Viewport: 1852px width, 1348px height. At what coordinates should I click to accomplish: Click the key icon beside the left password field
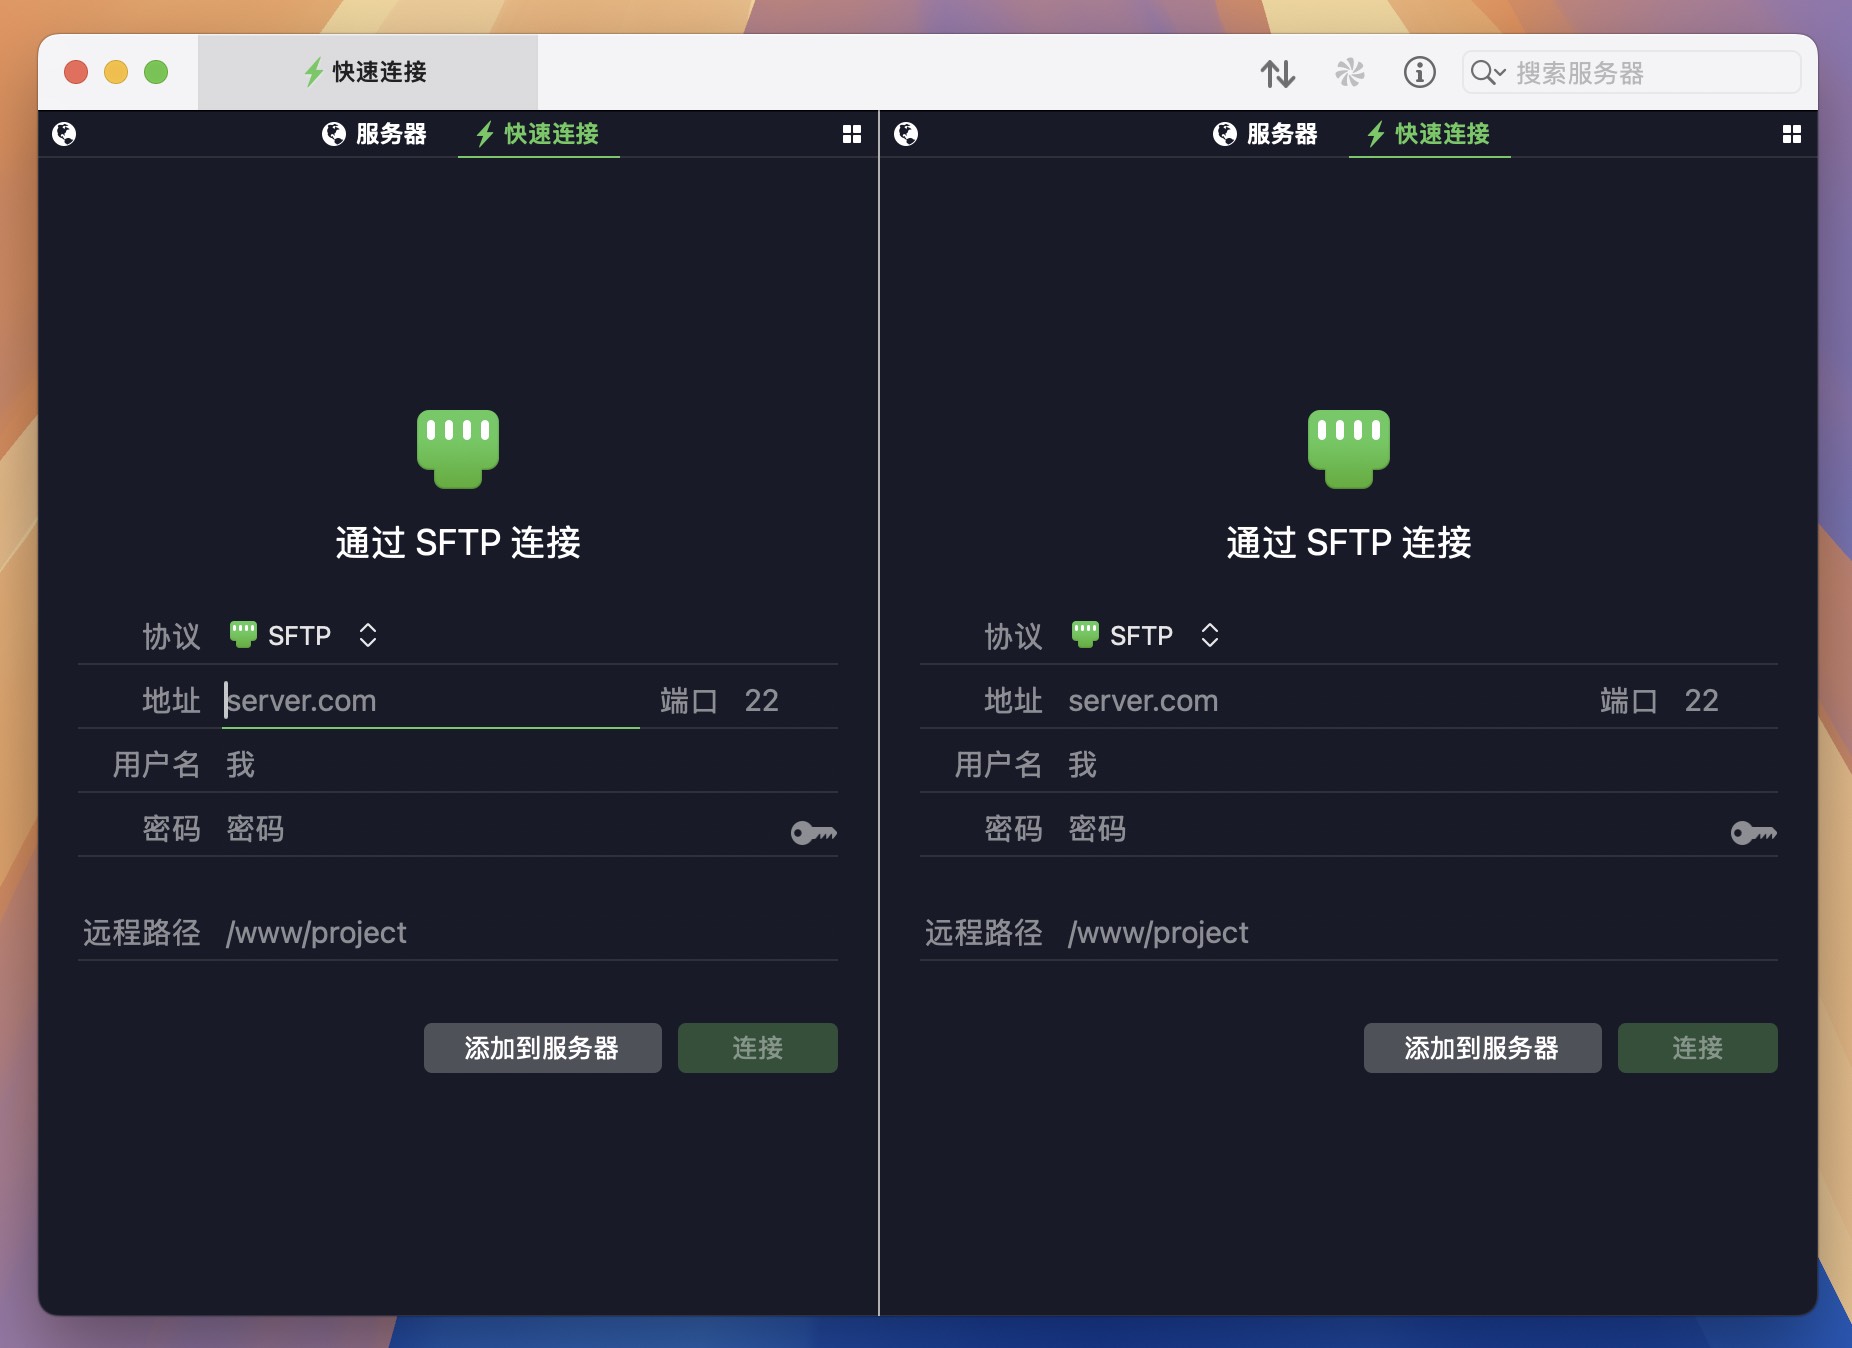(x=812, y=833)
